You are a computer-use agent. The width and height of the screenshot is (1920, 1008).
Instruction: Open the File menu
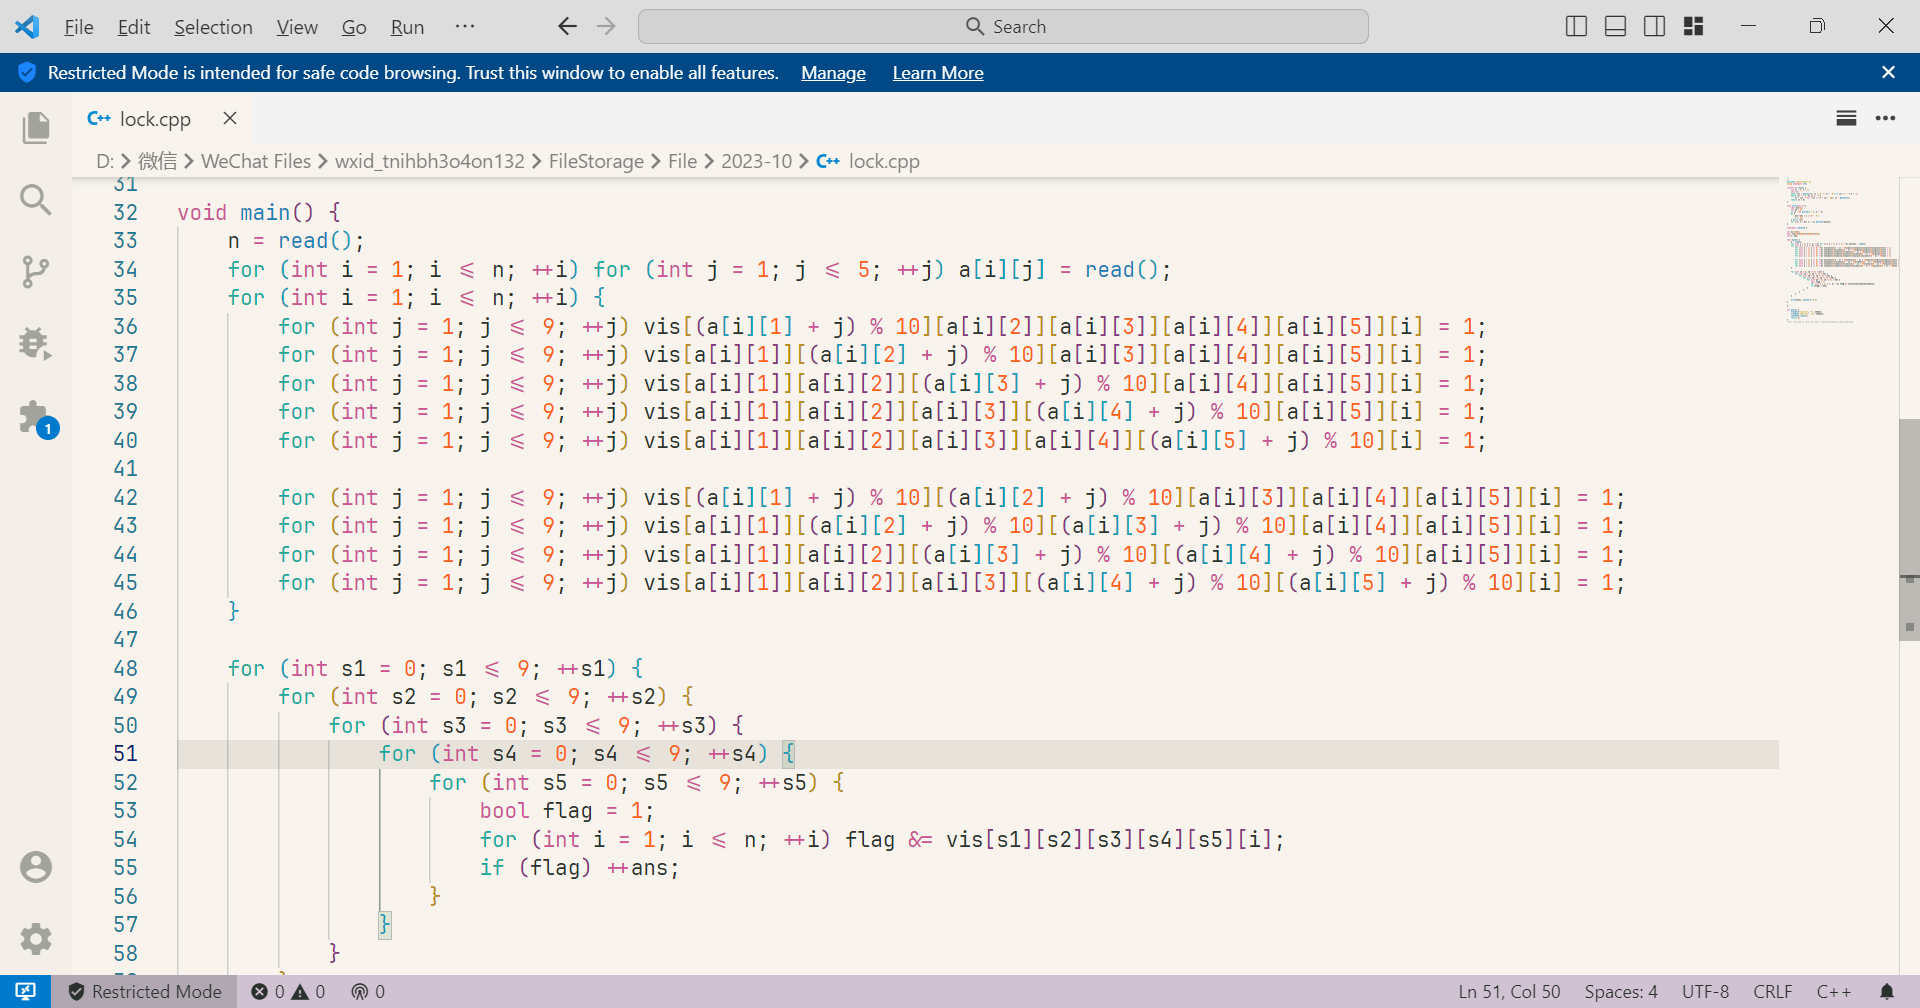click(79, 27)
